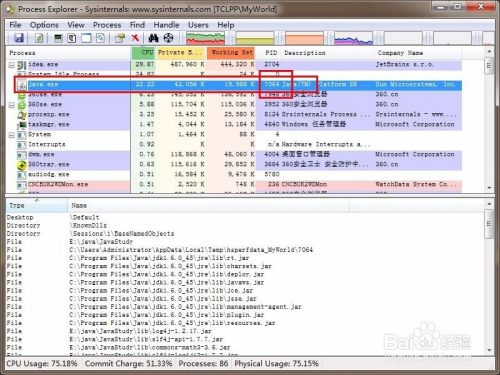Viewport: 500px width, 375px height.
Task: Click the blue I/O history graph
Action: (353, 38)
